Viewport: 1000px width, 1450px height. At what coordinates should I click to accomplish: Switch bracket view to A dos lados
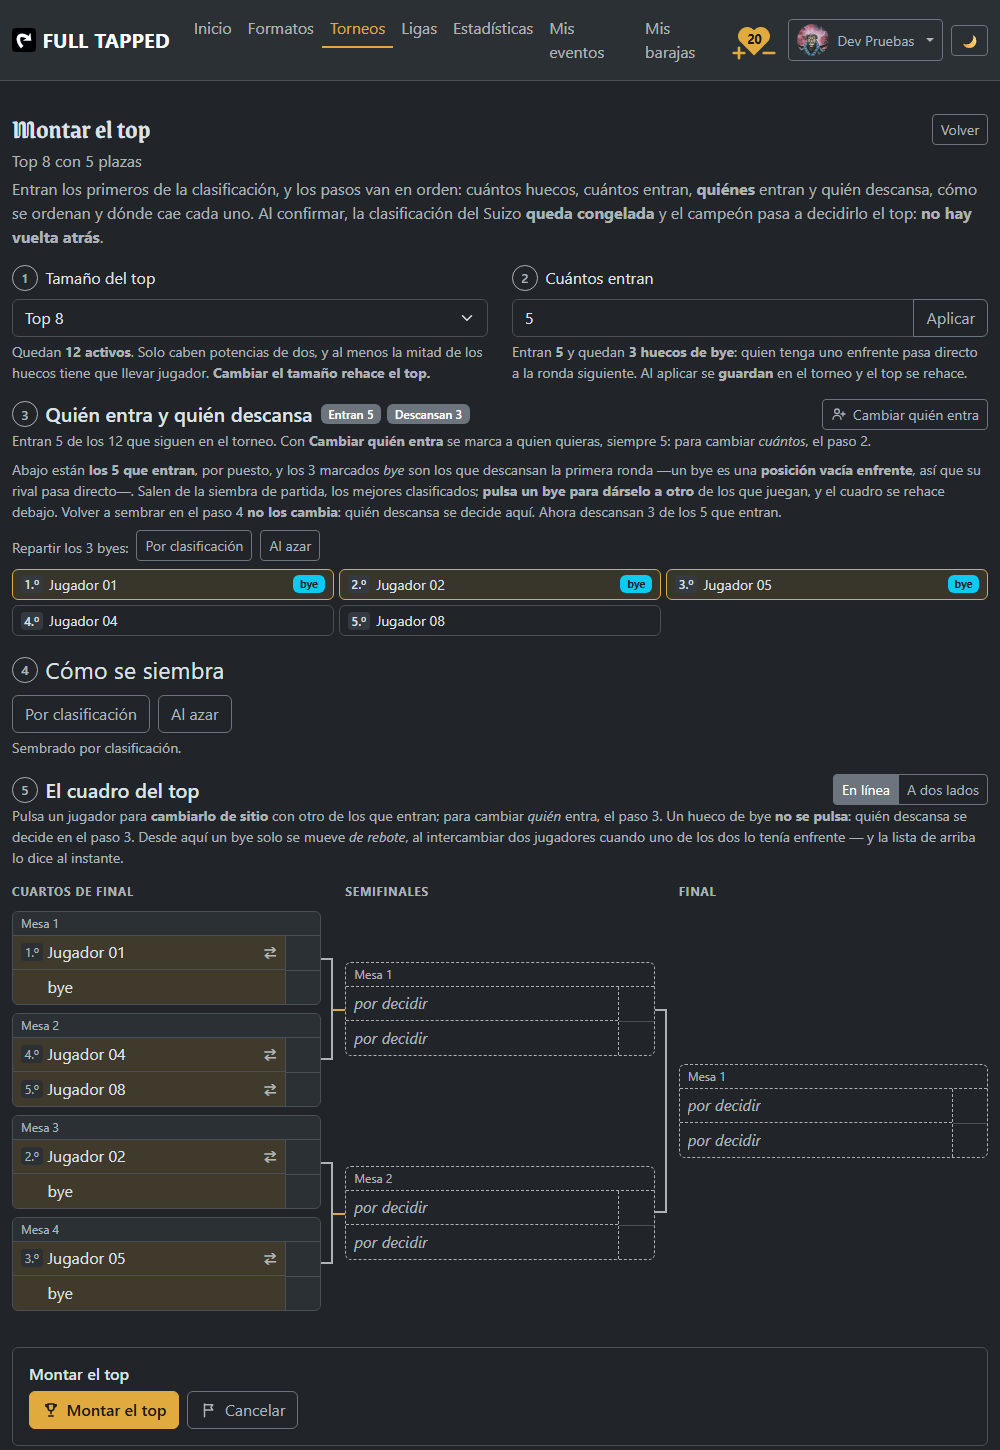tap(943, 790)
